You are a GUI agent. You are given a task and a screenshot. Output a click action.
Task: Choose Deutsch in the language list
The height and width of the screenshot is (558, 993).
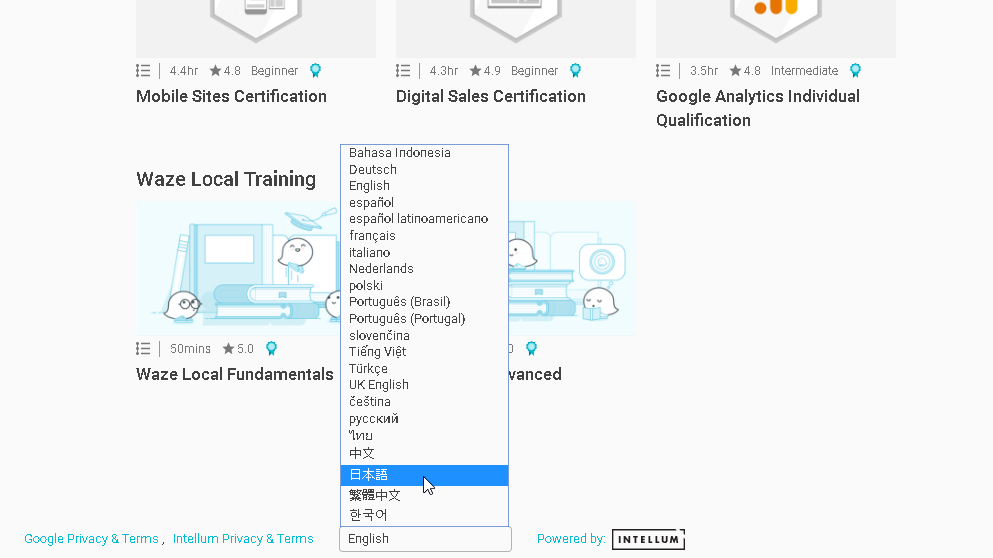pyautogui.click(x=373, y=170)
